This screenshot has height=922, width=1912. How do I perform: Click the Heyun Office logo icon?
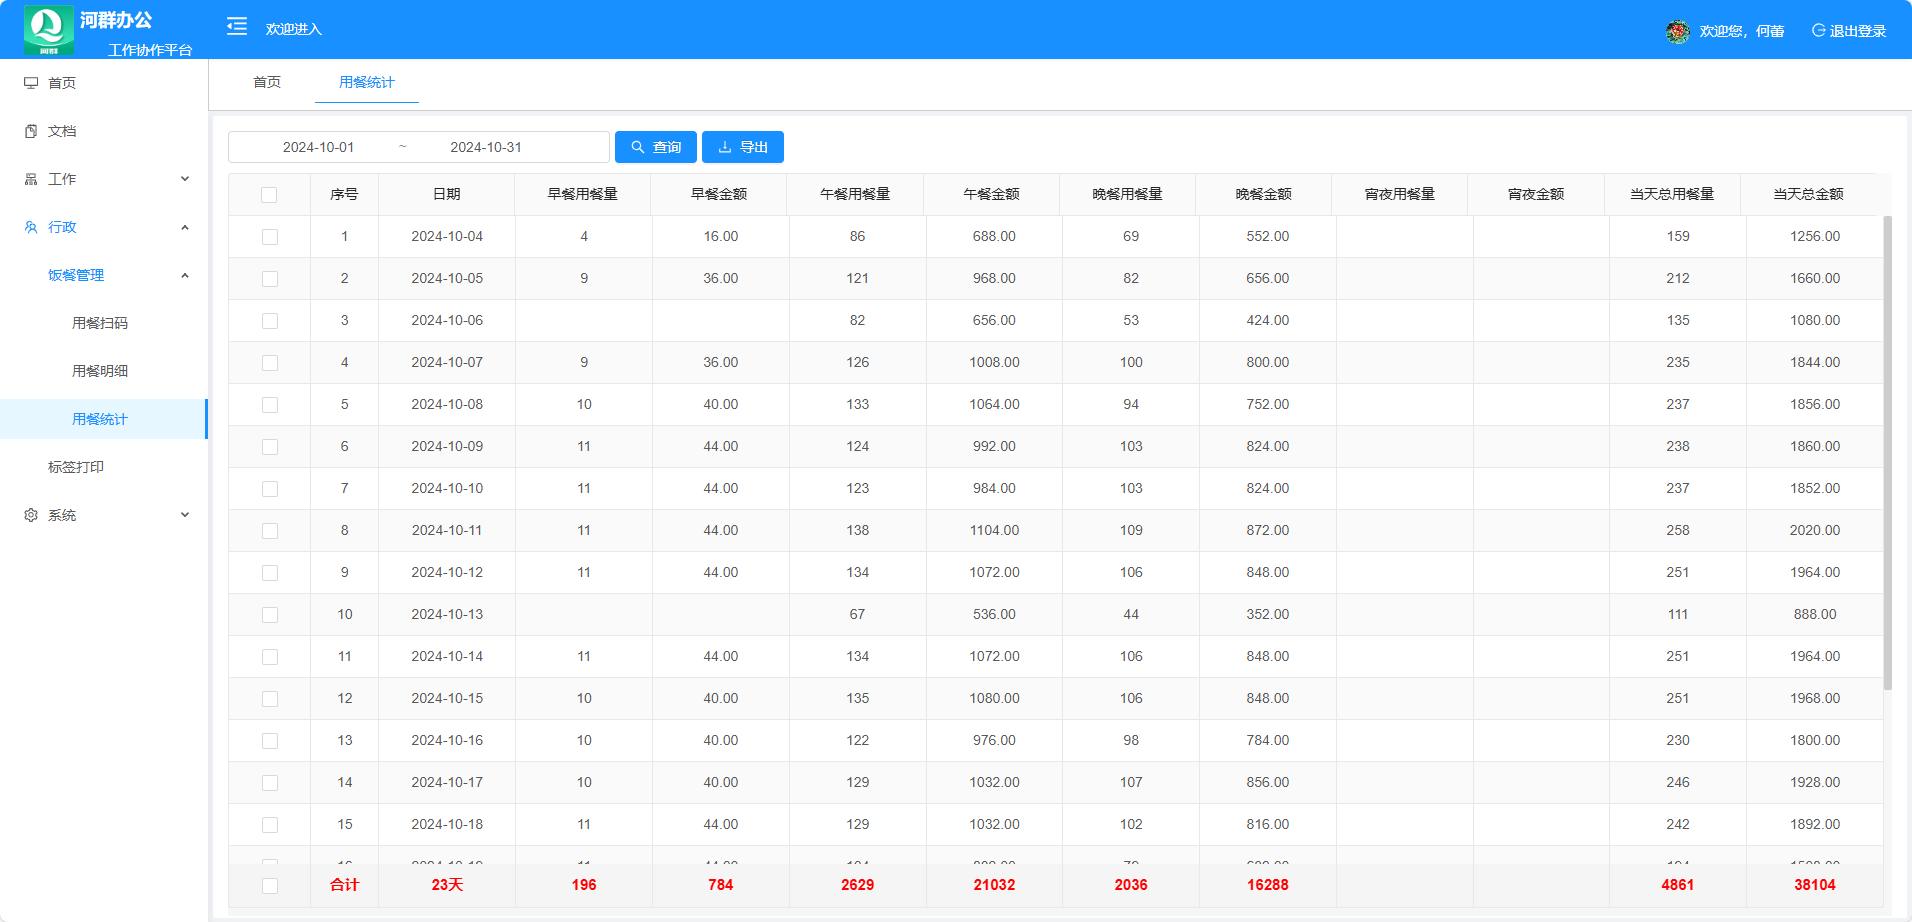tap(48, 29)
